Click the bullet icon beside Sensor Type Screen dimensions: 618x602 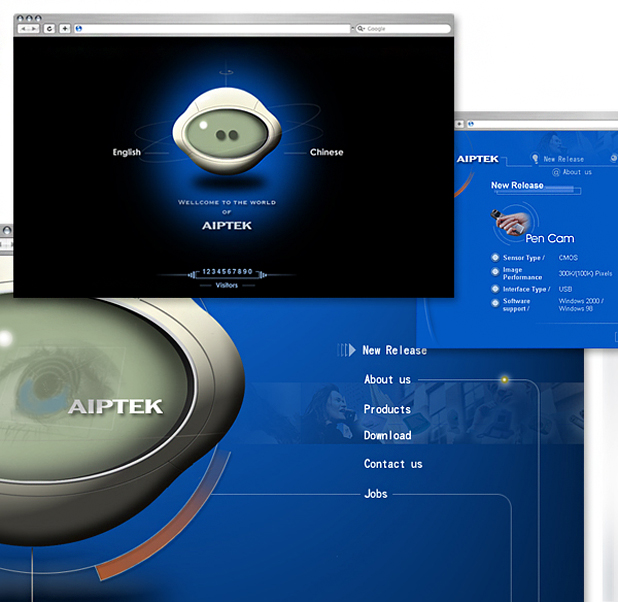pos(495,257)
